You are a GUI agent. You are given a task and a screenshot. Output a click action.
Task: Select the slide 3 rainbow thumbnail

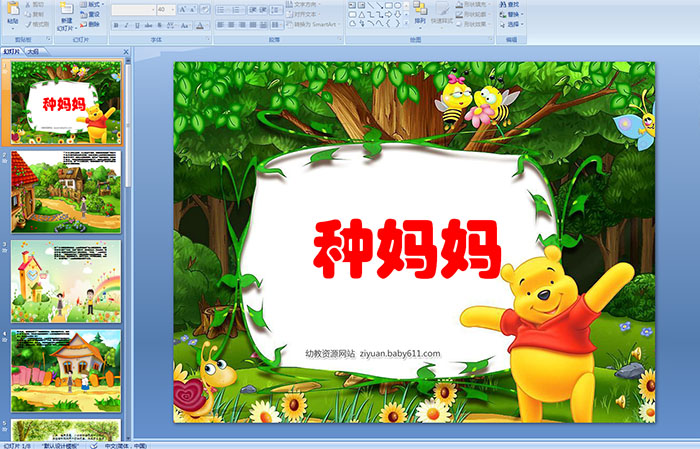66,280
